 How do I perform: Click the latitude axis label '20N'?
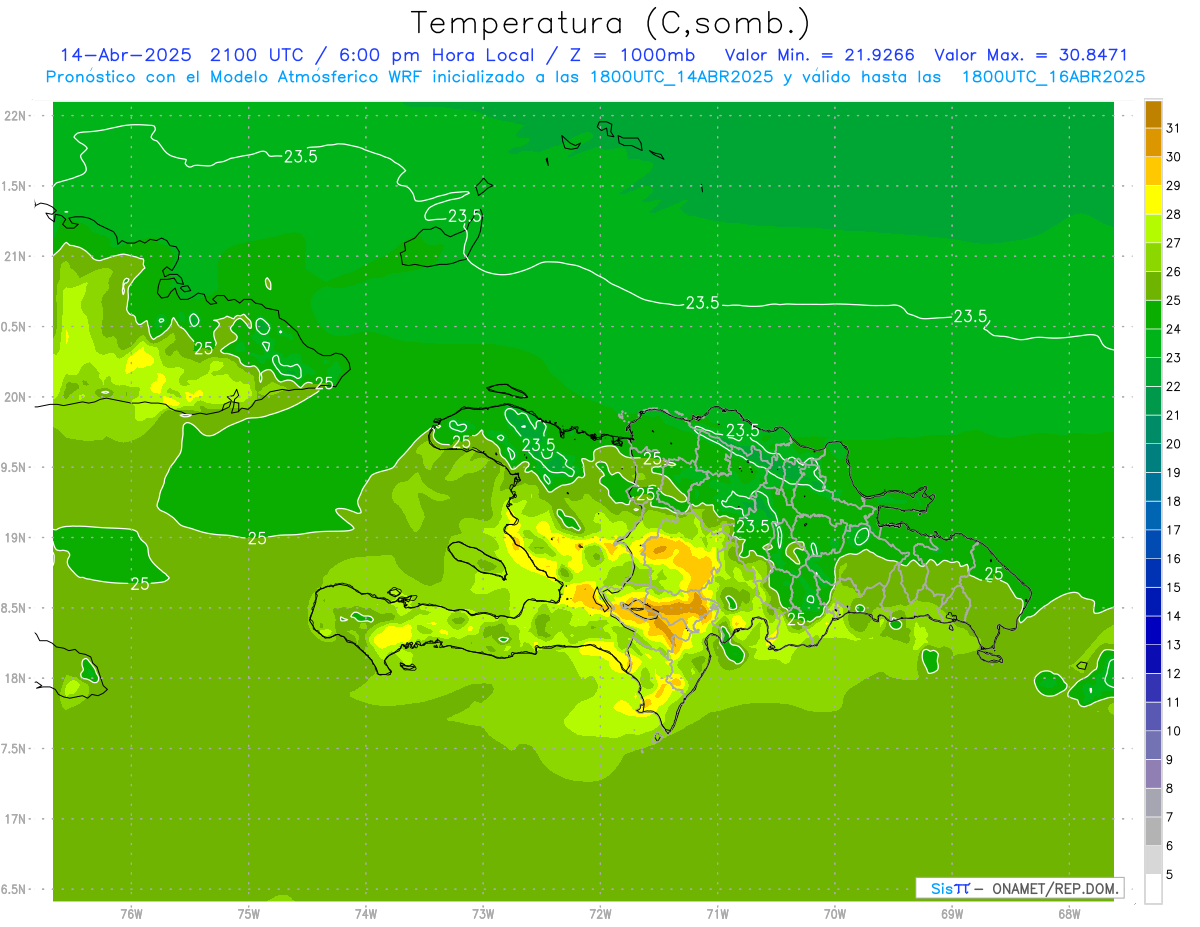point(16,397)
